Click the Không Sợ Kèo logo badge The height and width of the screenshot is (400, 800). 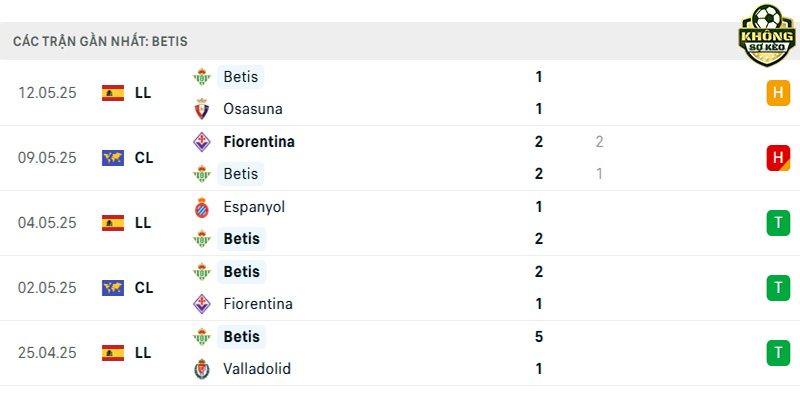point(766,35)
